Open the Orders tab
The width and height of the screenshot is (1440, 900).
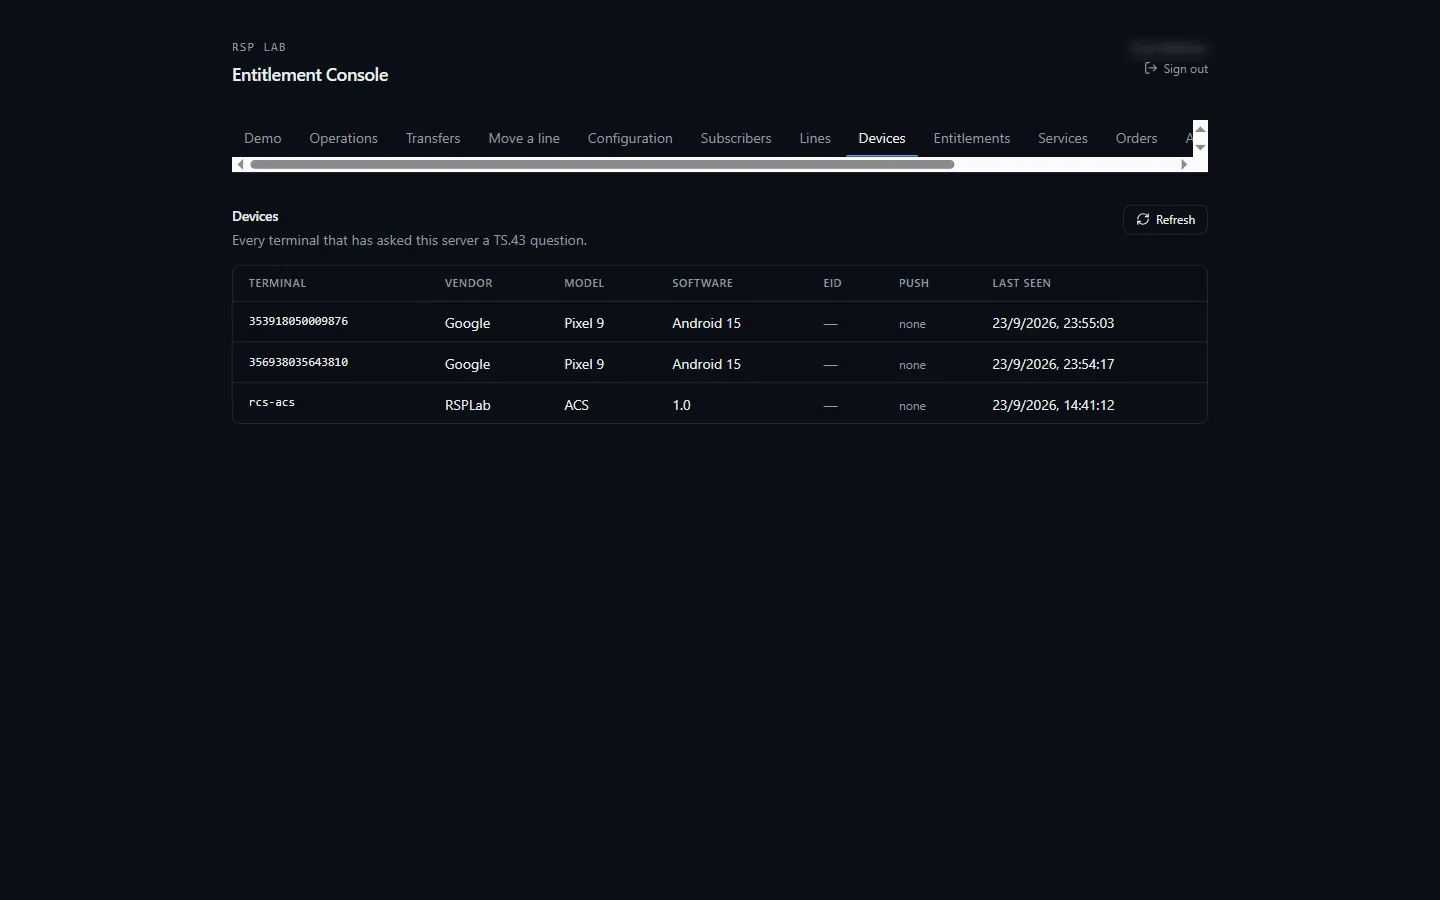[1136, 138]
